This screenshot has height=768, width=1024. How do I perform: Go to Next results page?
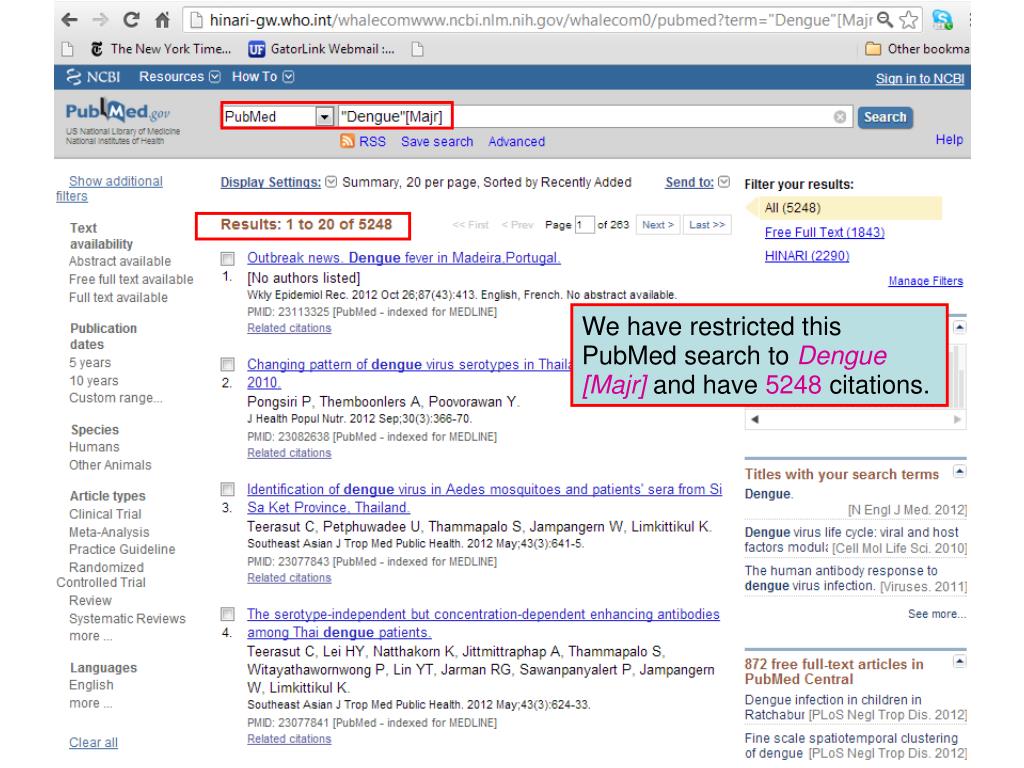(x=658, y=225)
